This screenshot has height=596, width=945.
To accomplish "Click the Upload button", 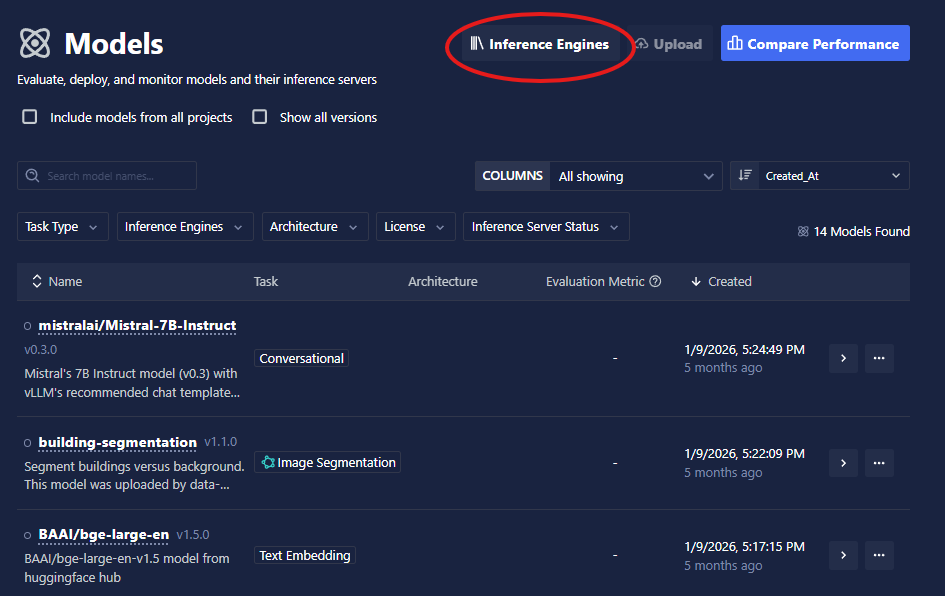I will point(669,44).
